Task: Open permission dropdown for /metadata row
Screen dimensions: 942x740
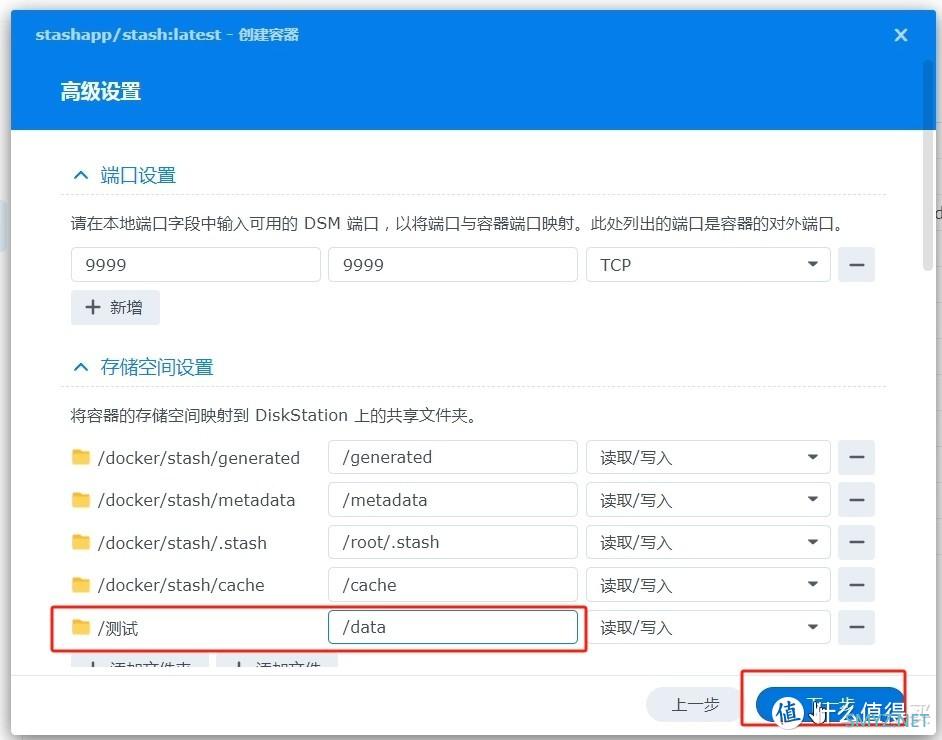Action: click(x=708, y=500)
